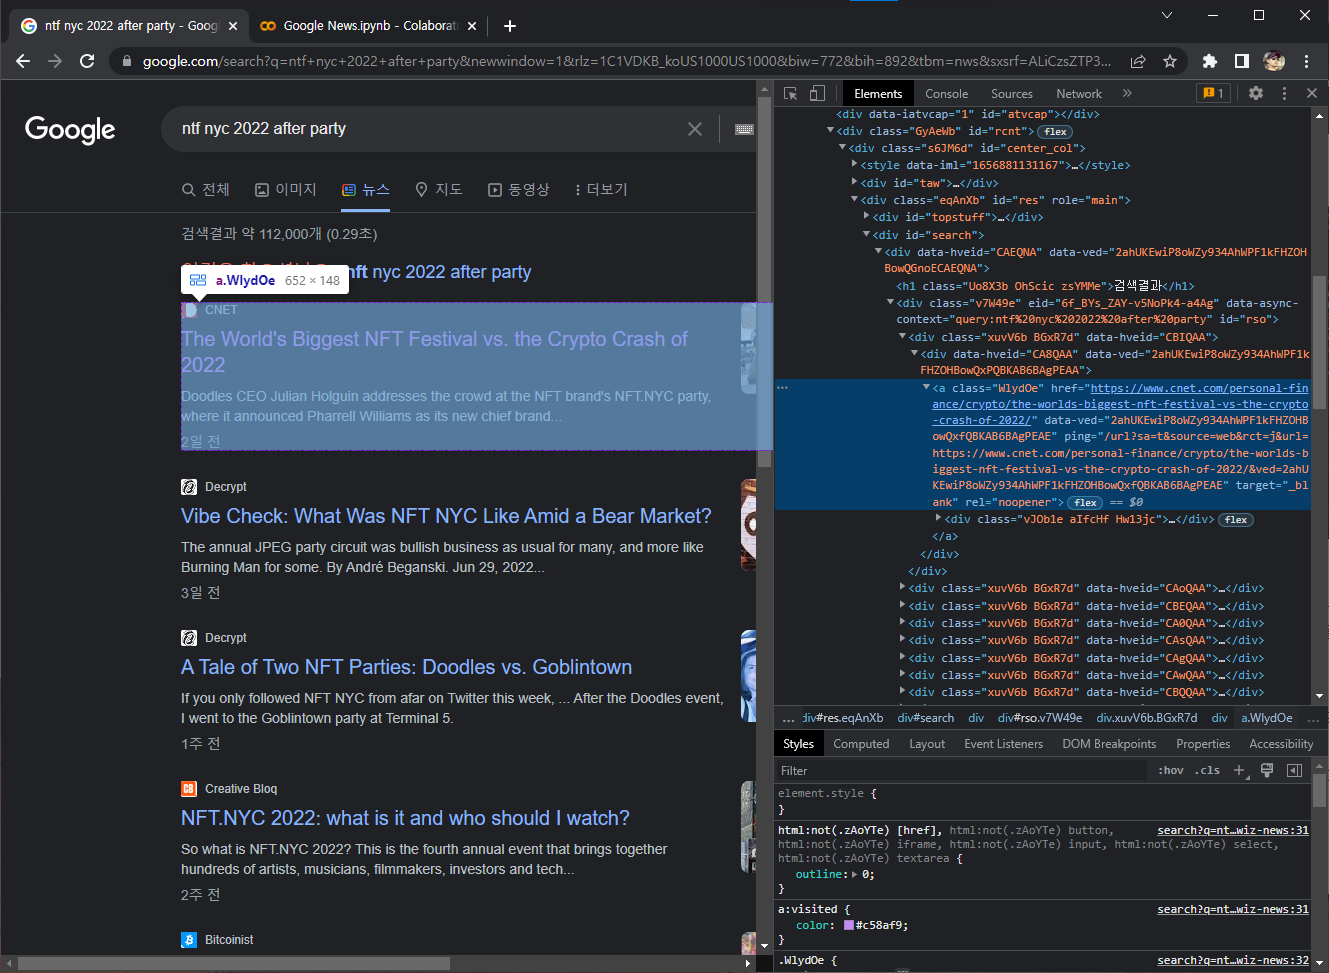Click the Google search query field
Viewport: 1329px width, 973px height.
click(x=430, y=129)
